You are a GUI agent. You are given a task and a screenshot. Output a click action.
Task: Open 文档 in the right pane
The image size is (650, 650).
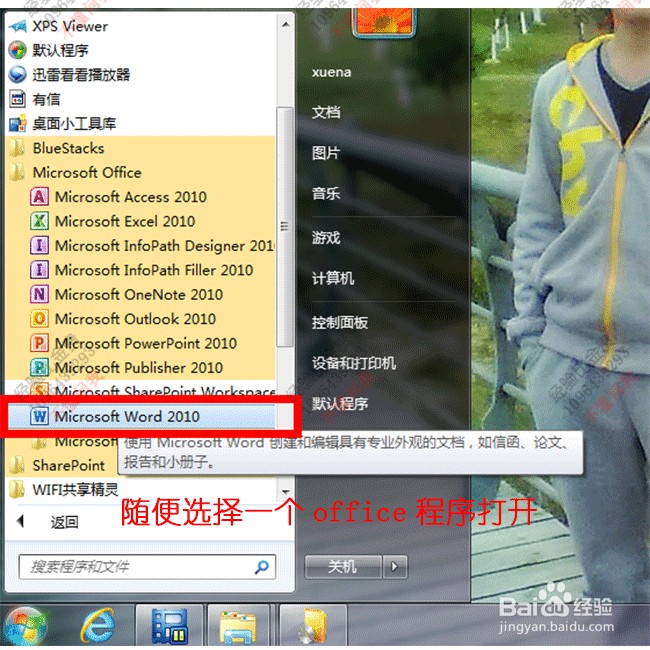tap(326, 112)
